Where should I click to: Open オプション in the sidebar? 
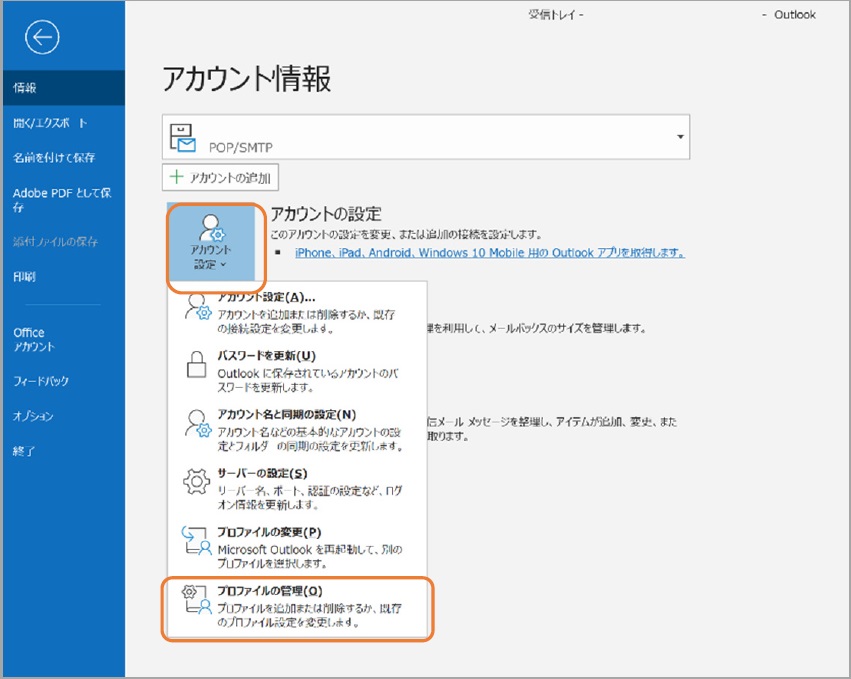64,416
